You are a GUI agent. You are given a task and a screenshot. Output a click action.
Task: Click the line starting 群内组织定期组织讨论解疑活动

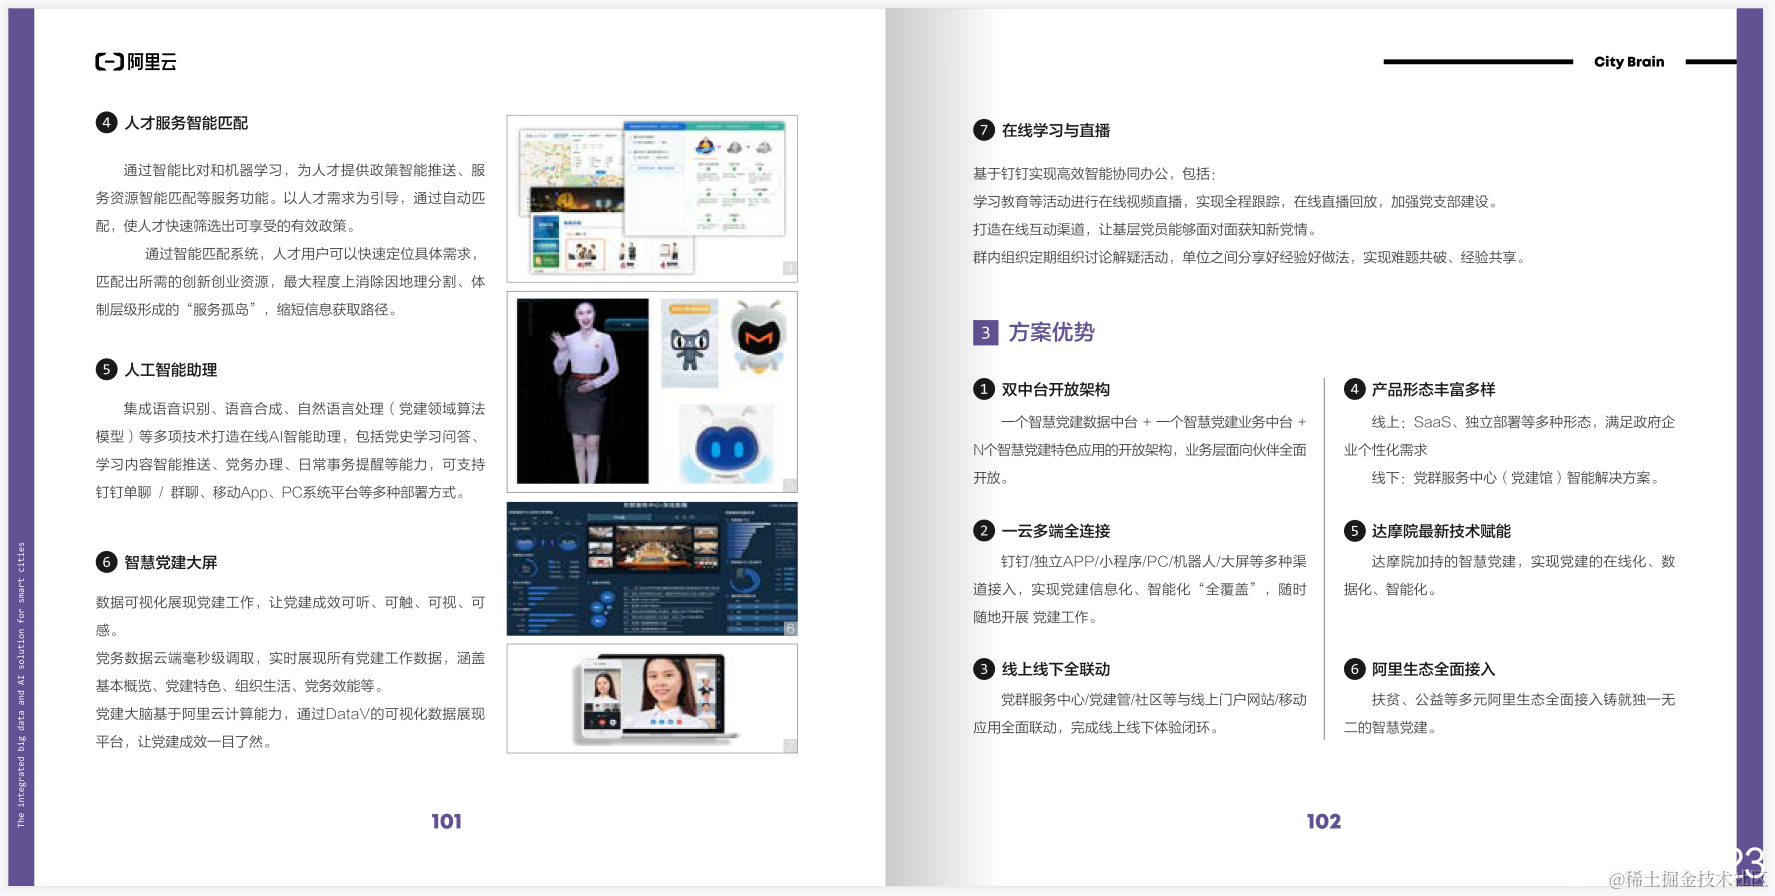(x=1251, y=258)
